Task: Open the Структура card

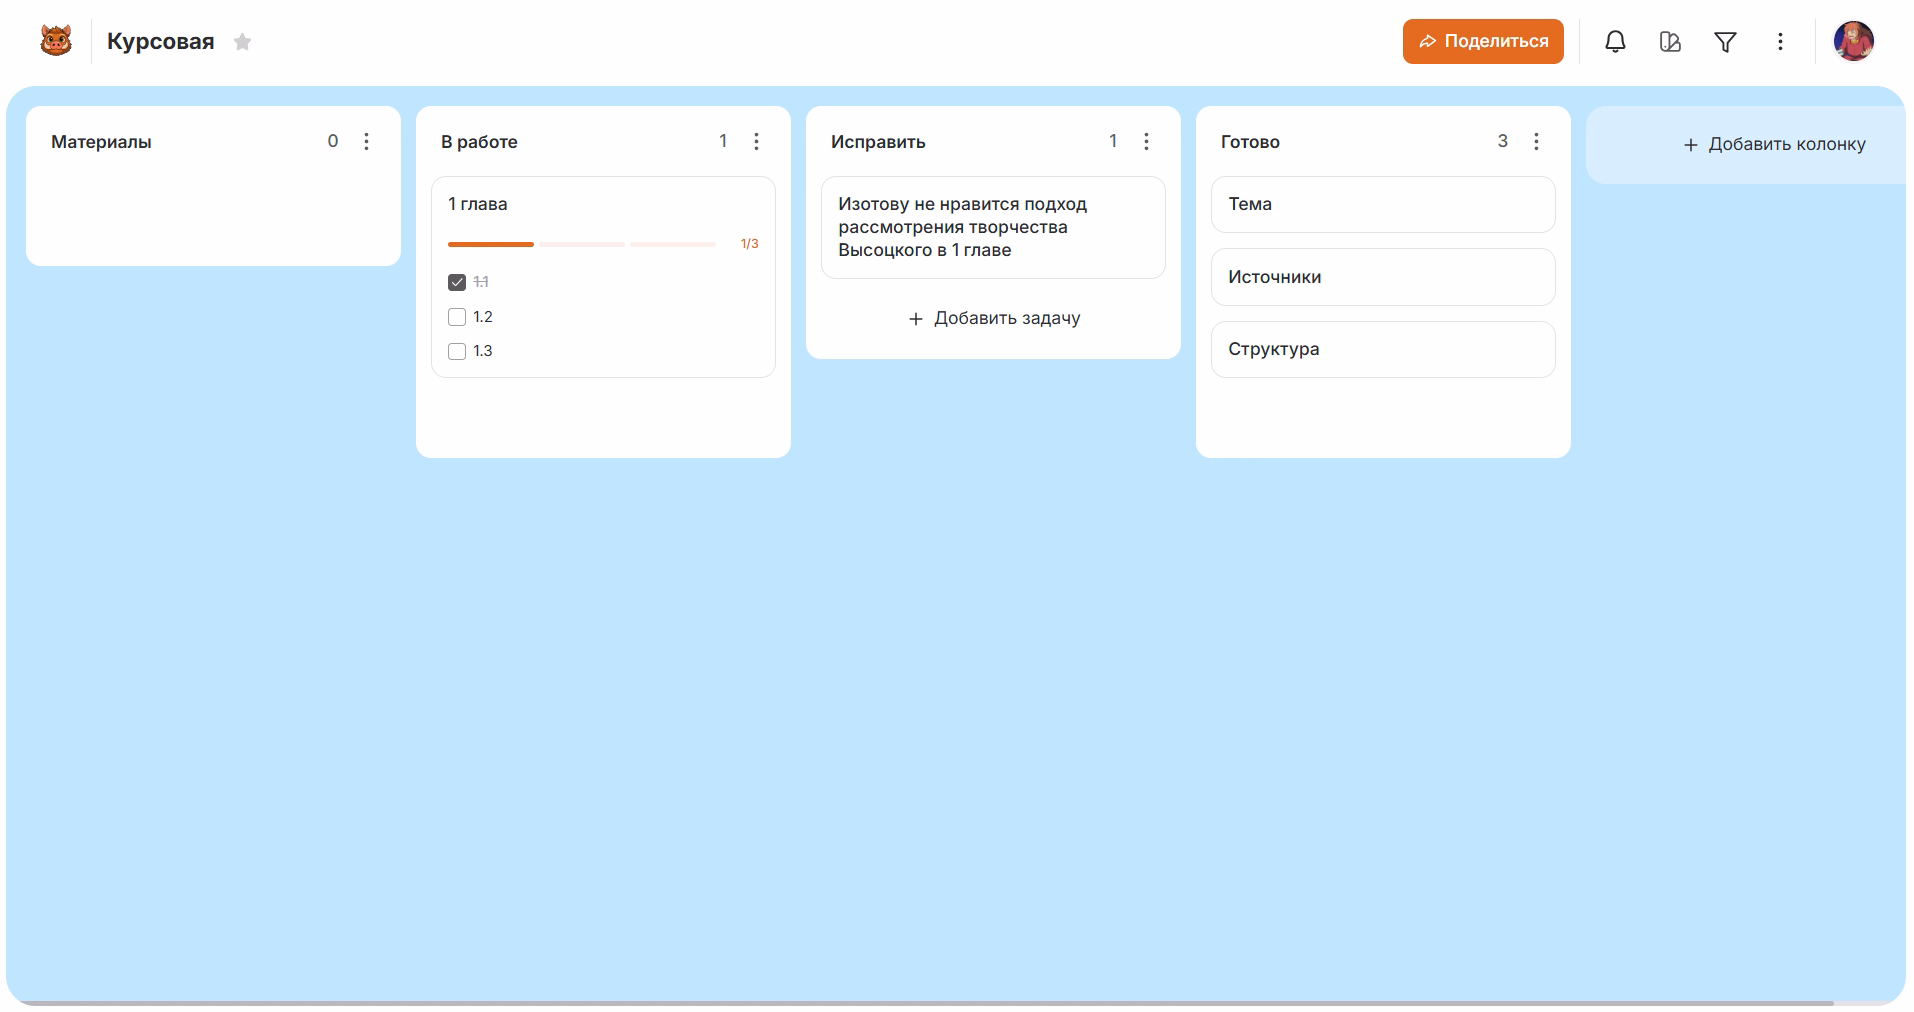Action: [x=1383, y=349]
